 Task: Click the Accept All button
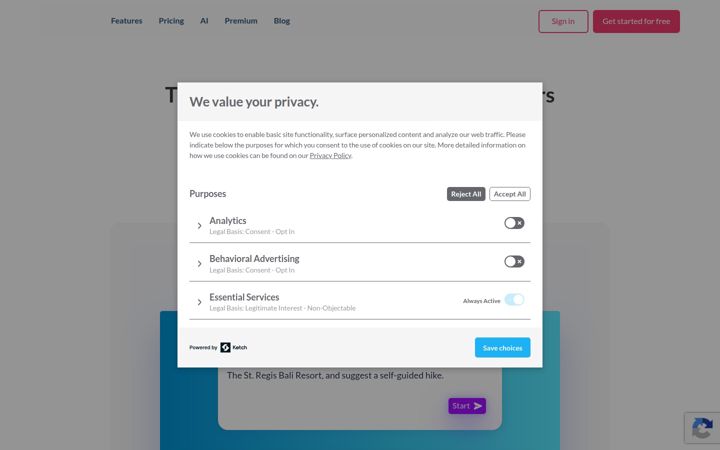pos(510,194)
